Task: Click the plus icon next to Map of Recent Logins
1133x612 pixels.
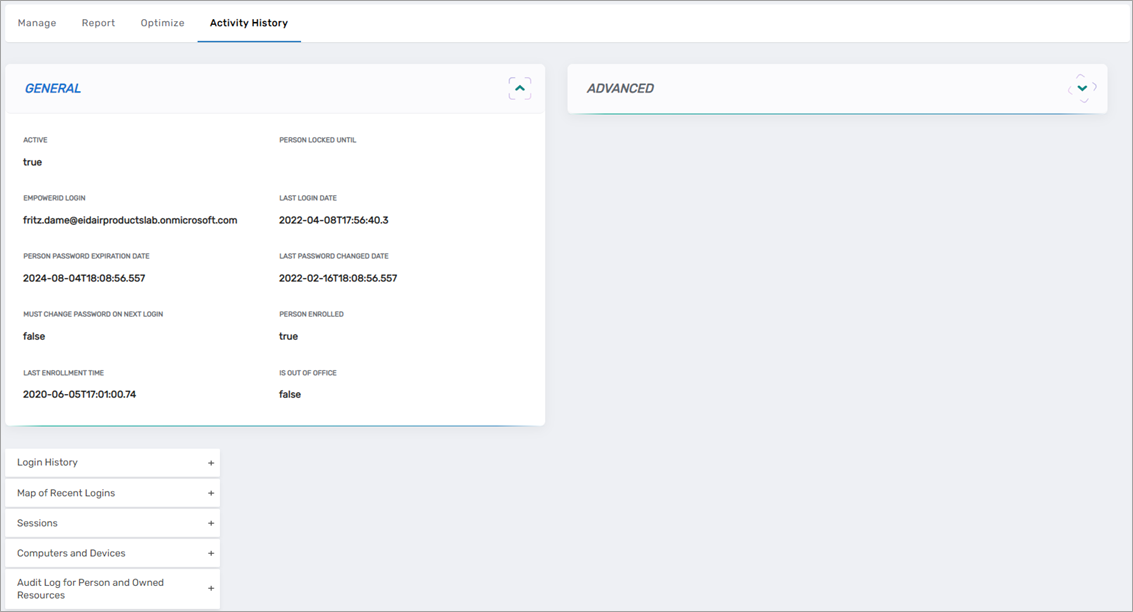Action: pyautogui.click(x=210, y=492)
